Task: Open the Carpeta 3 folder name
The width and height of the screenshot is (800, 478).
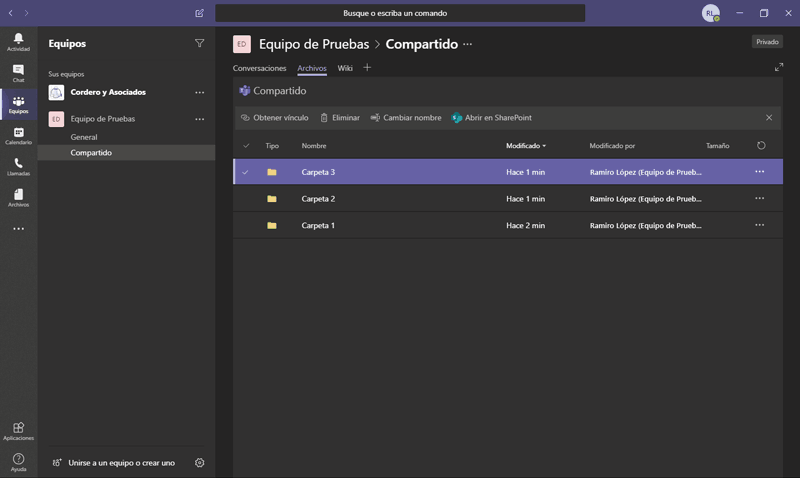Action: point(318,172)
